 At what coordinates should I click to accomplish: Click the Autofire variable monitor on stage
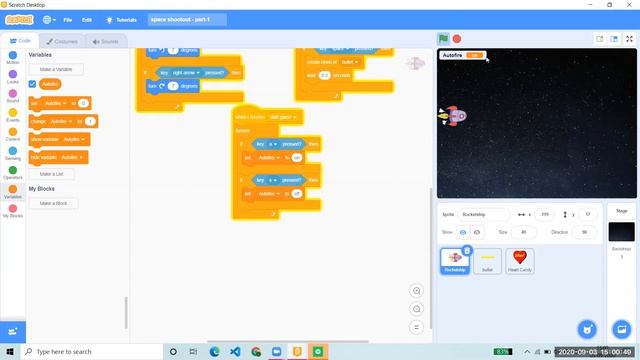(463, 55)
